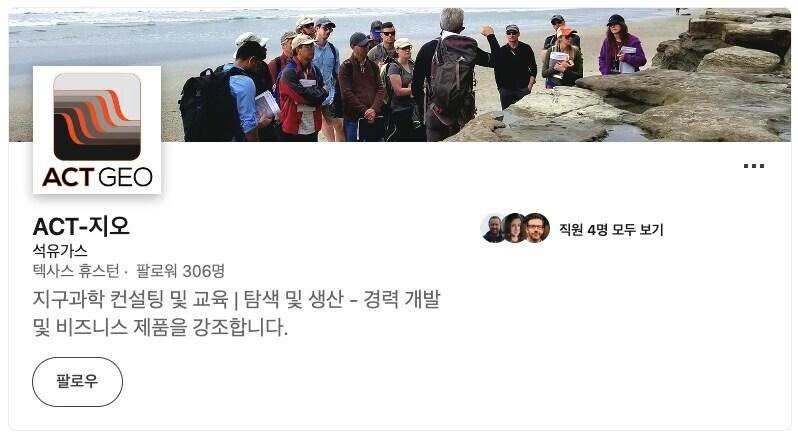Click the description line ending with 강조합니다
The height and width of the screenshot is (445, 798).
click(160, 327)
